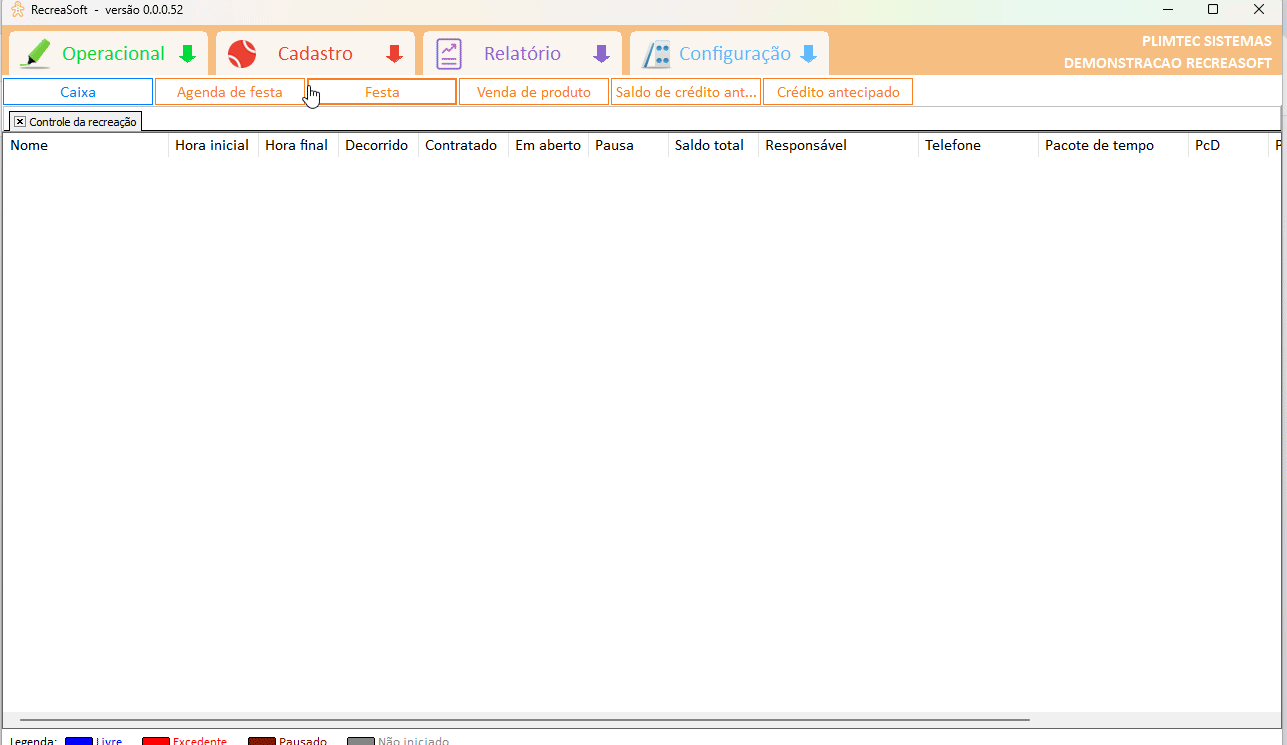Screen dimensions: 1287x745
Task: Click the blue Configuração panel icon
Action: point(656,54)
